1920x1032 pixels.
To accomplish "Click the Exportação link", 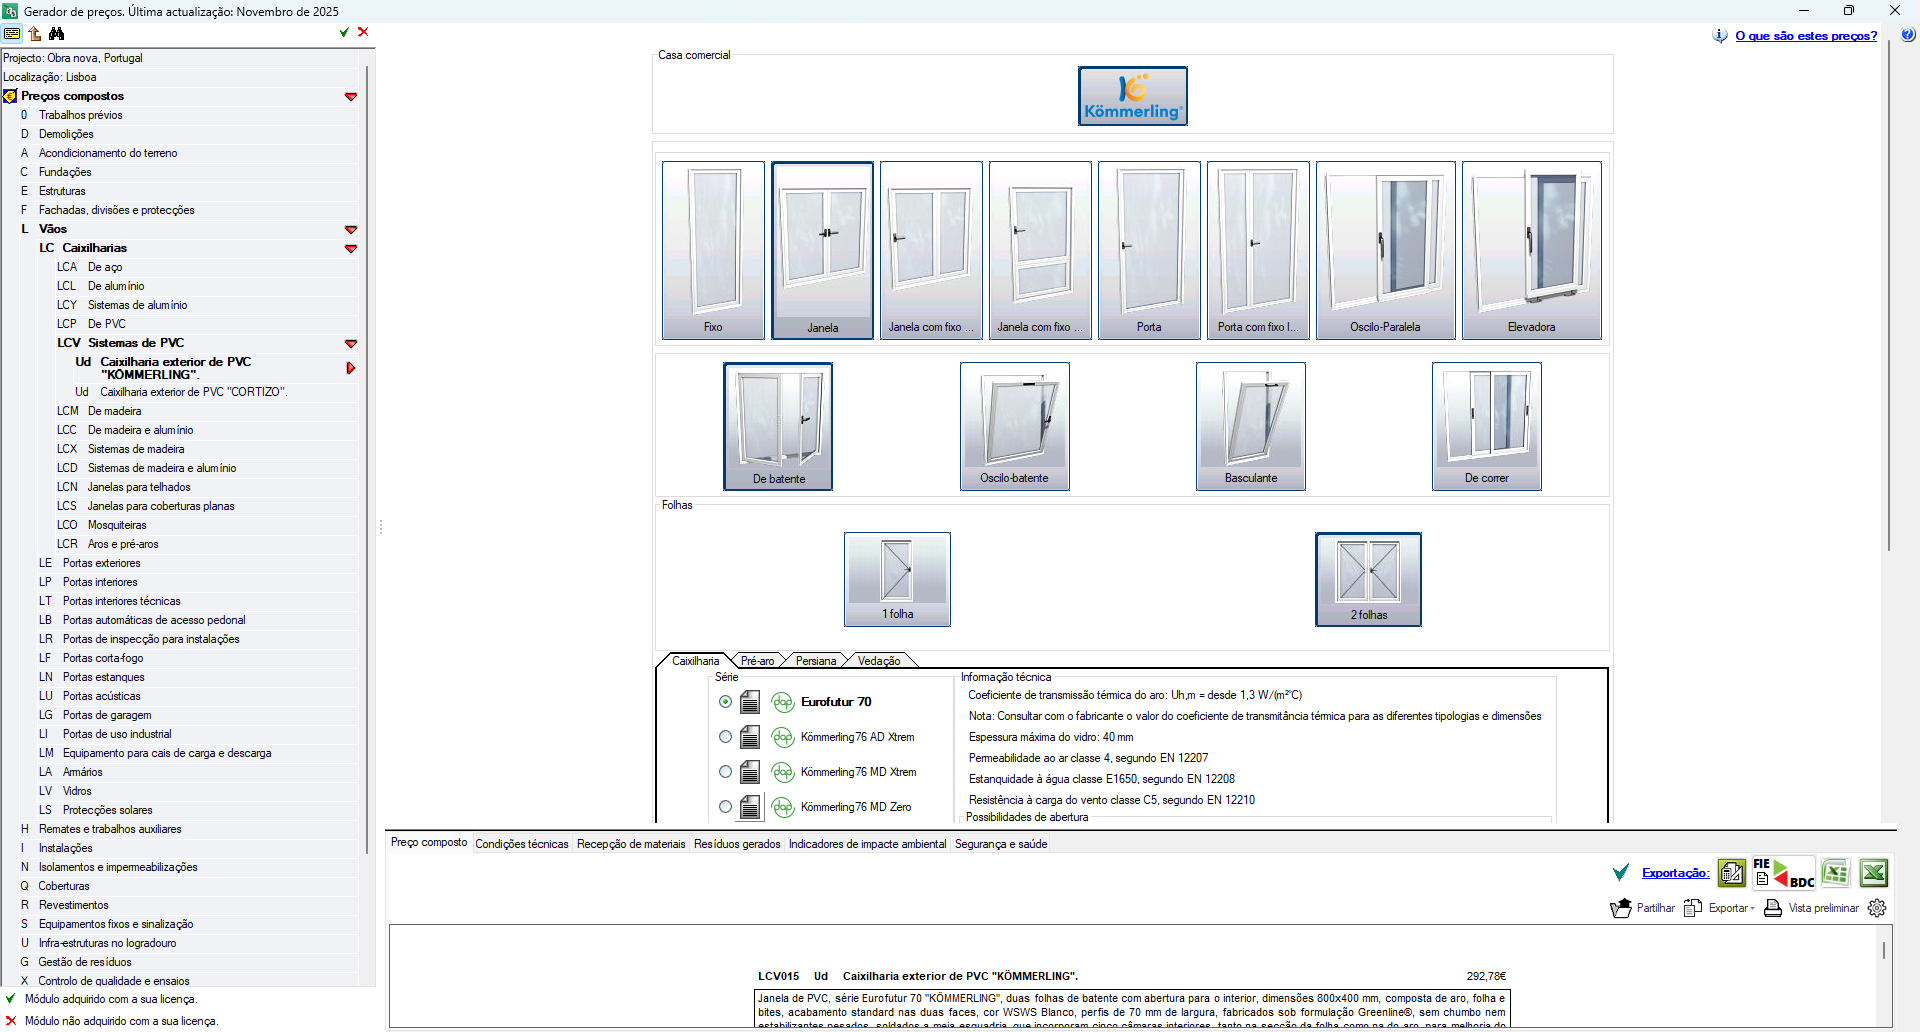I will 1675,873.
